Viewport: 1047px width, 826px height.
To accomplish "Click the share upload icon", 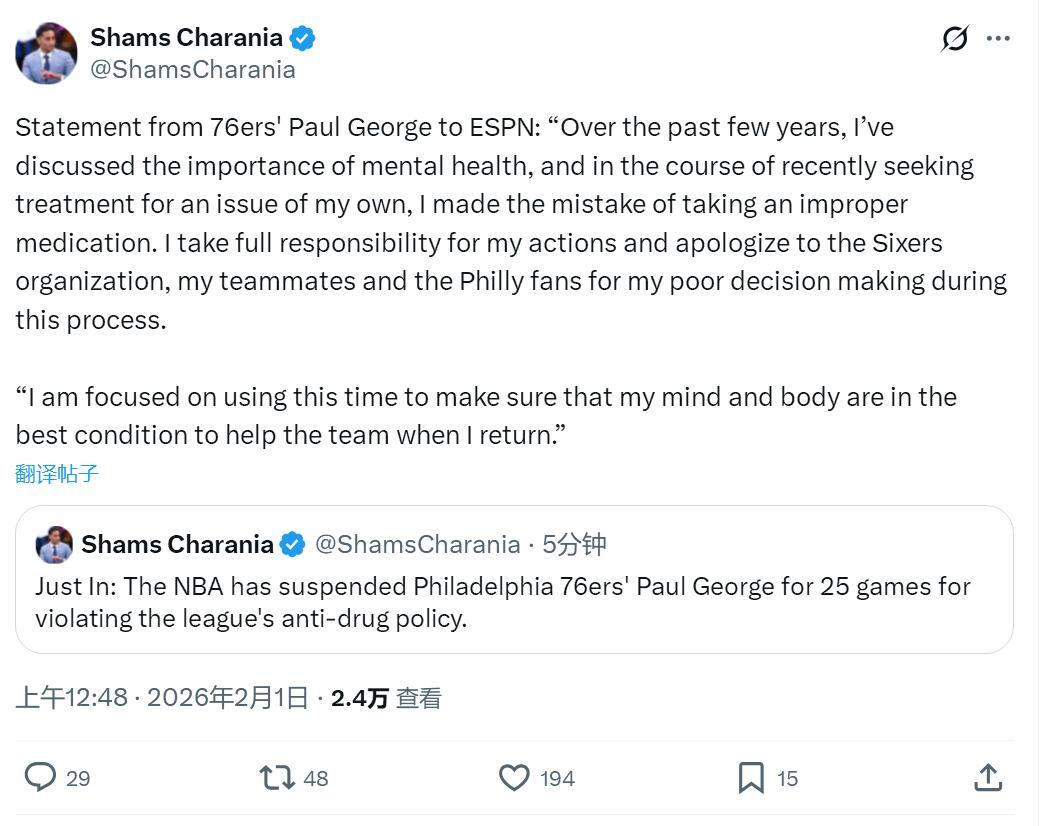I will click(987, 777).
